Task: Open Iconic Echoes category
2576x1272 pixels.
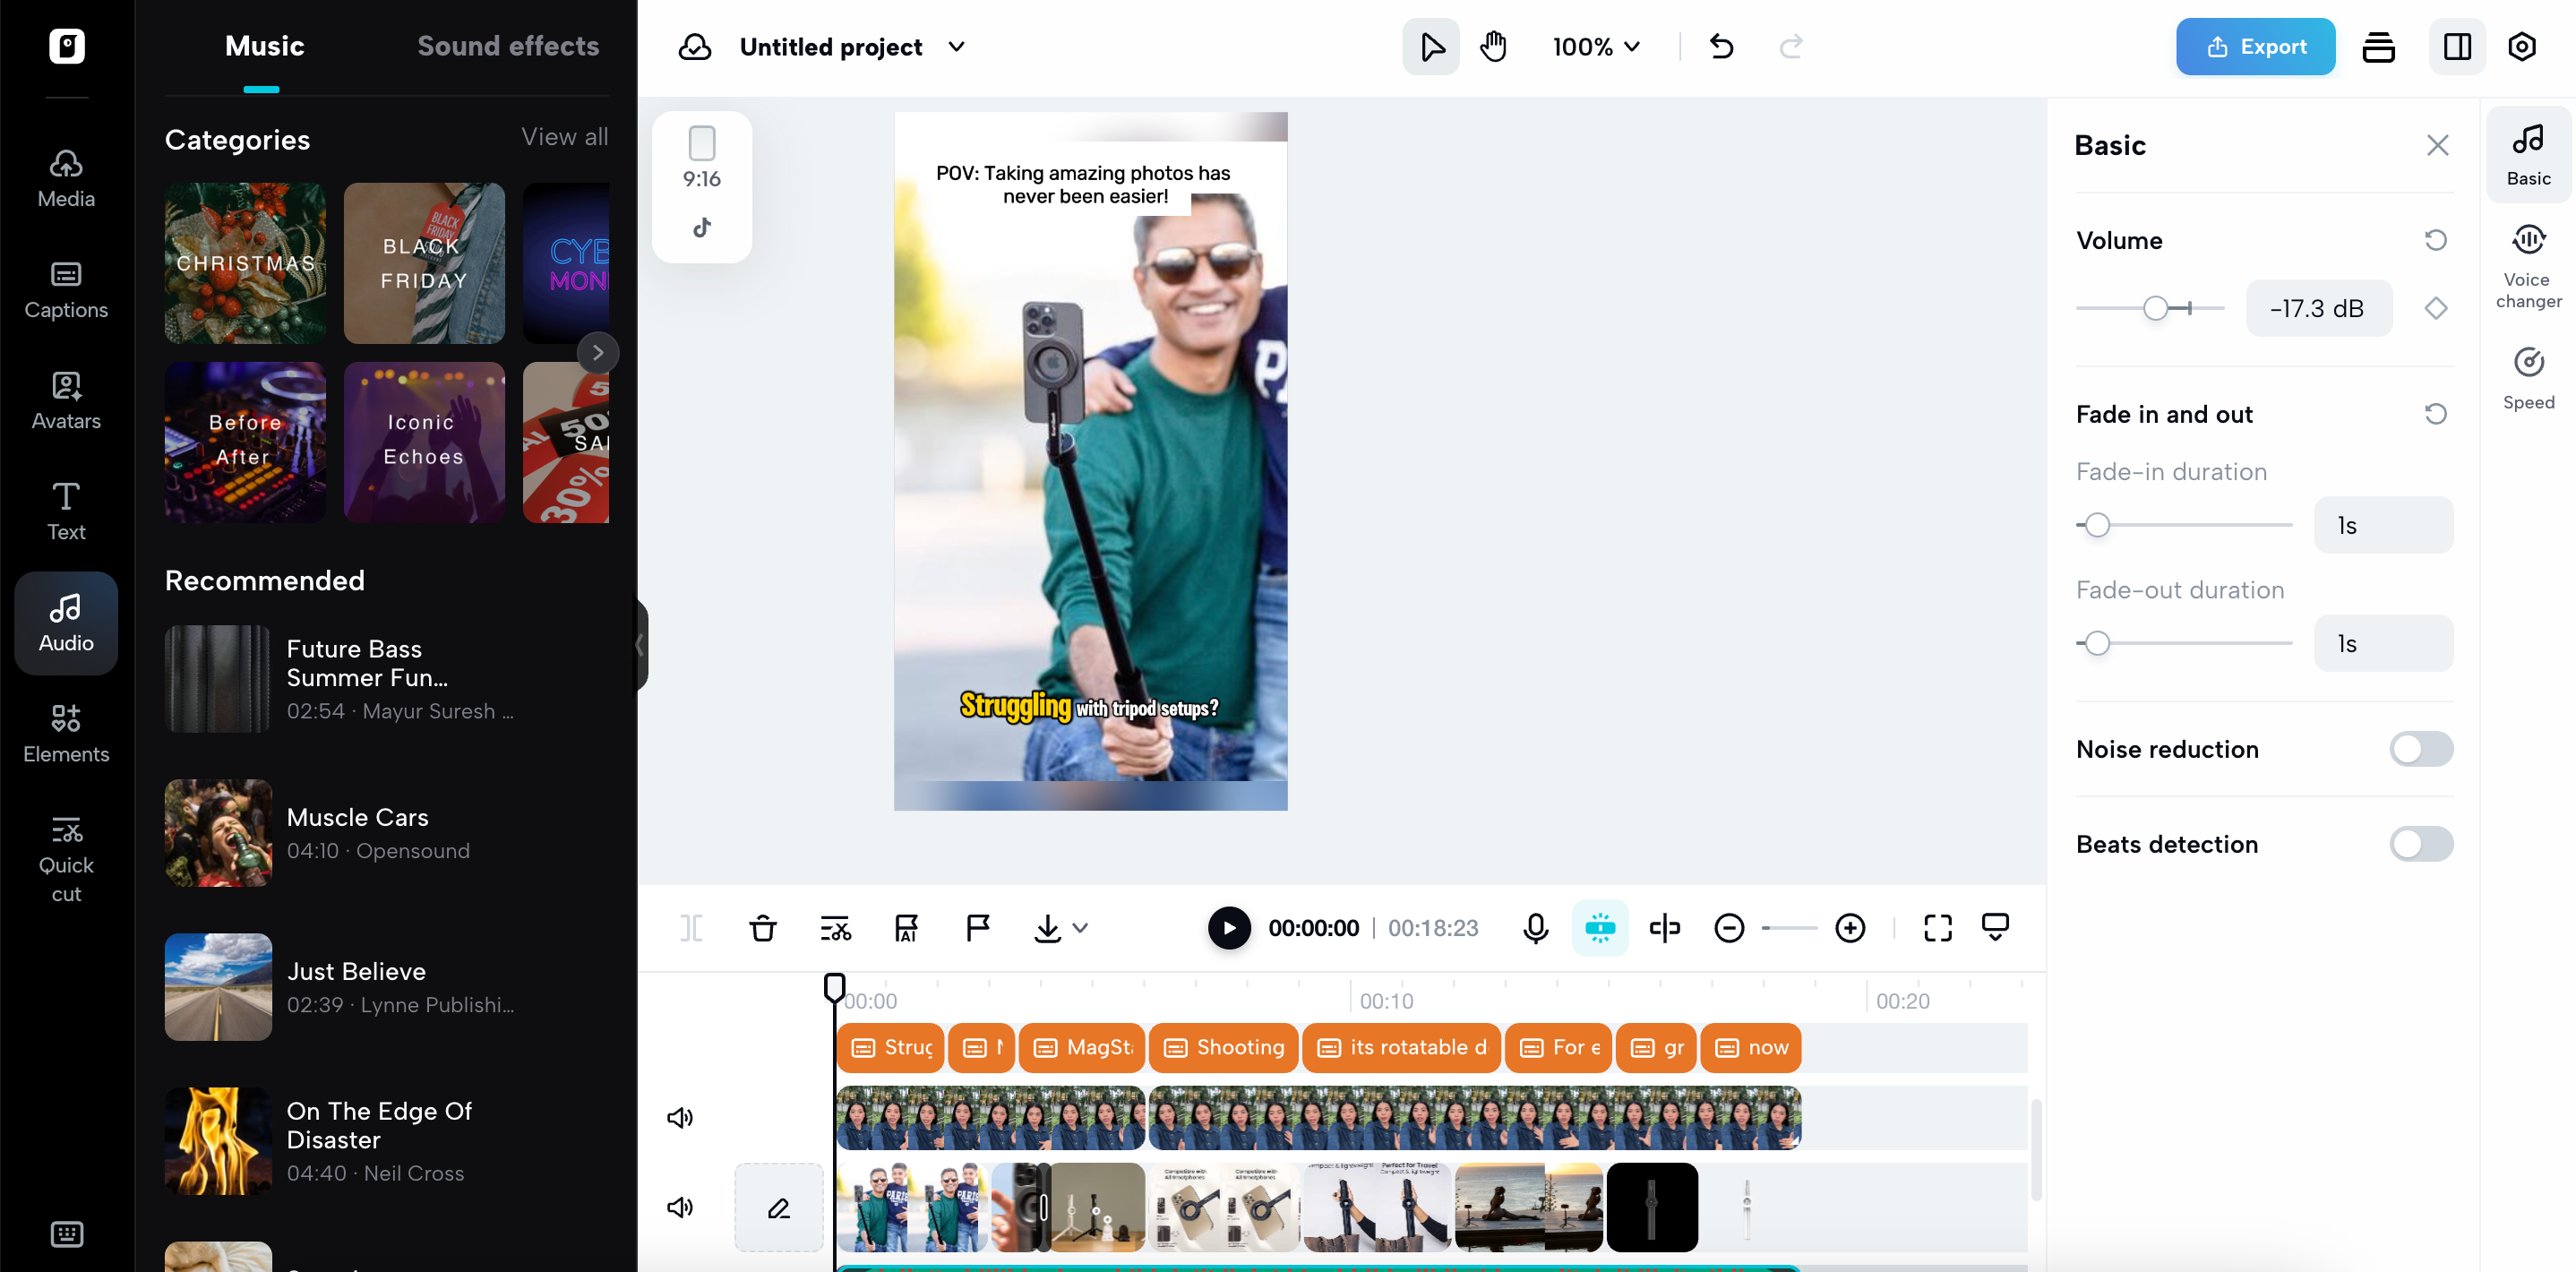Action: click(x=424, y=442)
